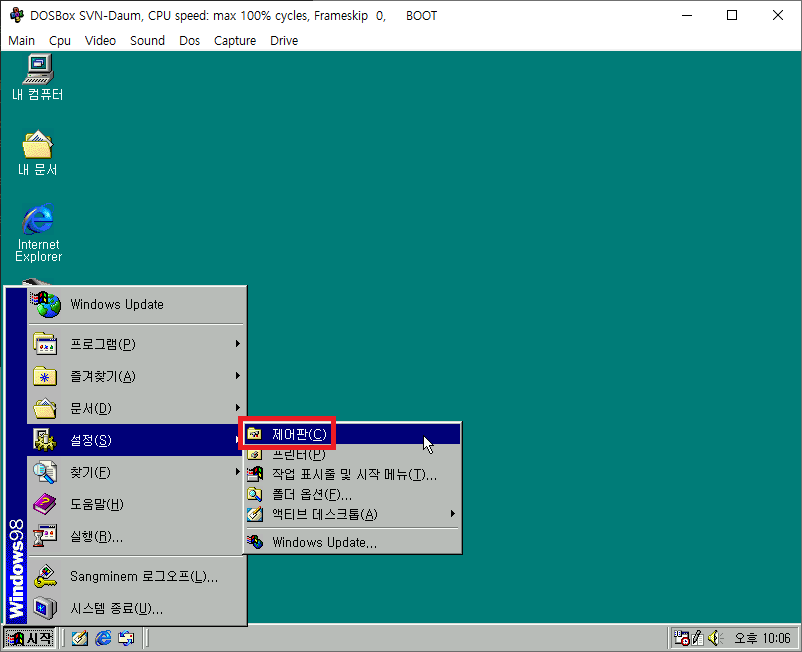Click Windows Update globe icon in Start menu
The width and height of the screenshot is (802, 652).
46,304
